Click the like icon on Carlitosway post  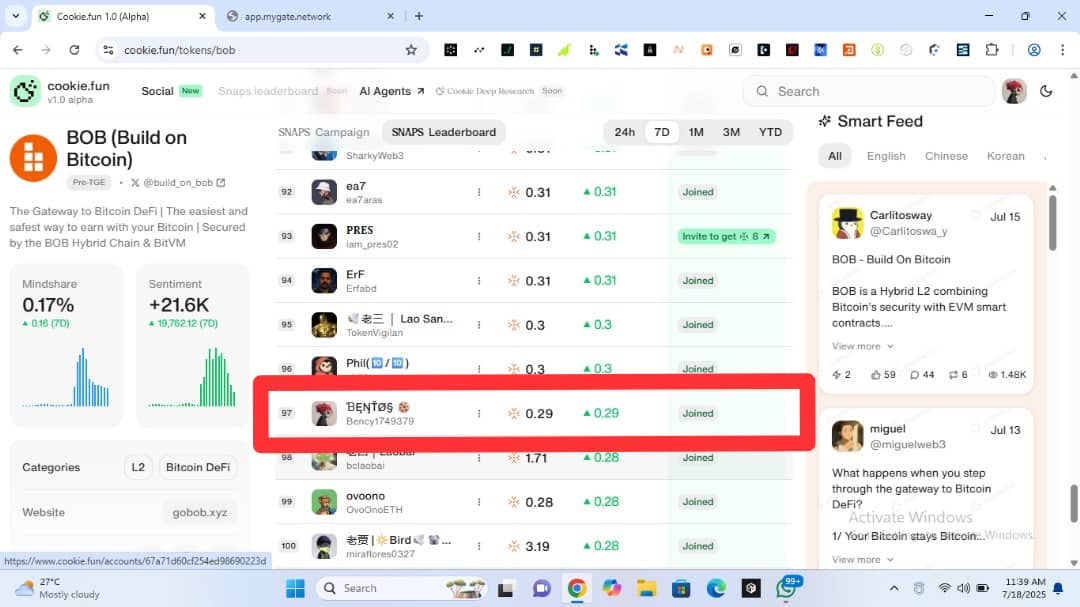click(x=875, y=375)
